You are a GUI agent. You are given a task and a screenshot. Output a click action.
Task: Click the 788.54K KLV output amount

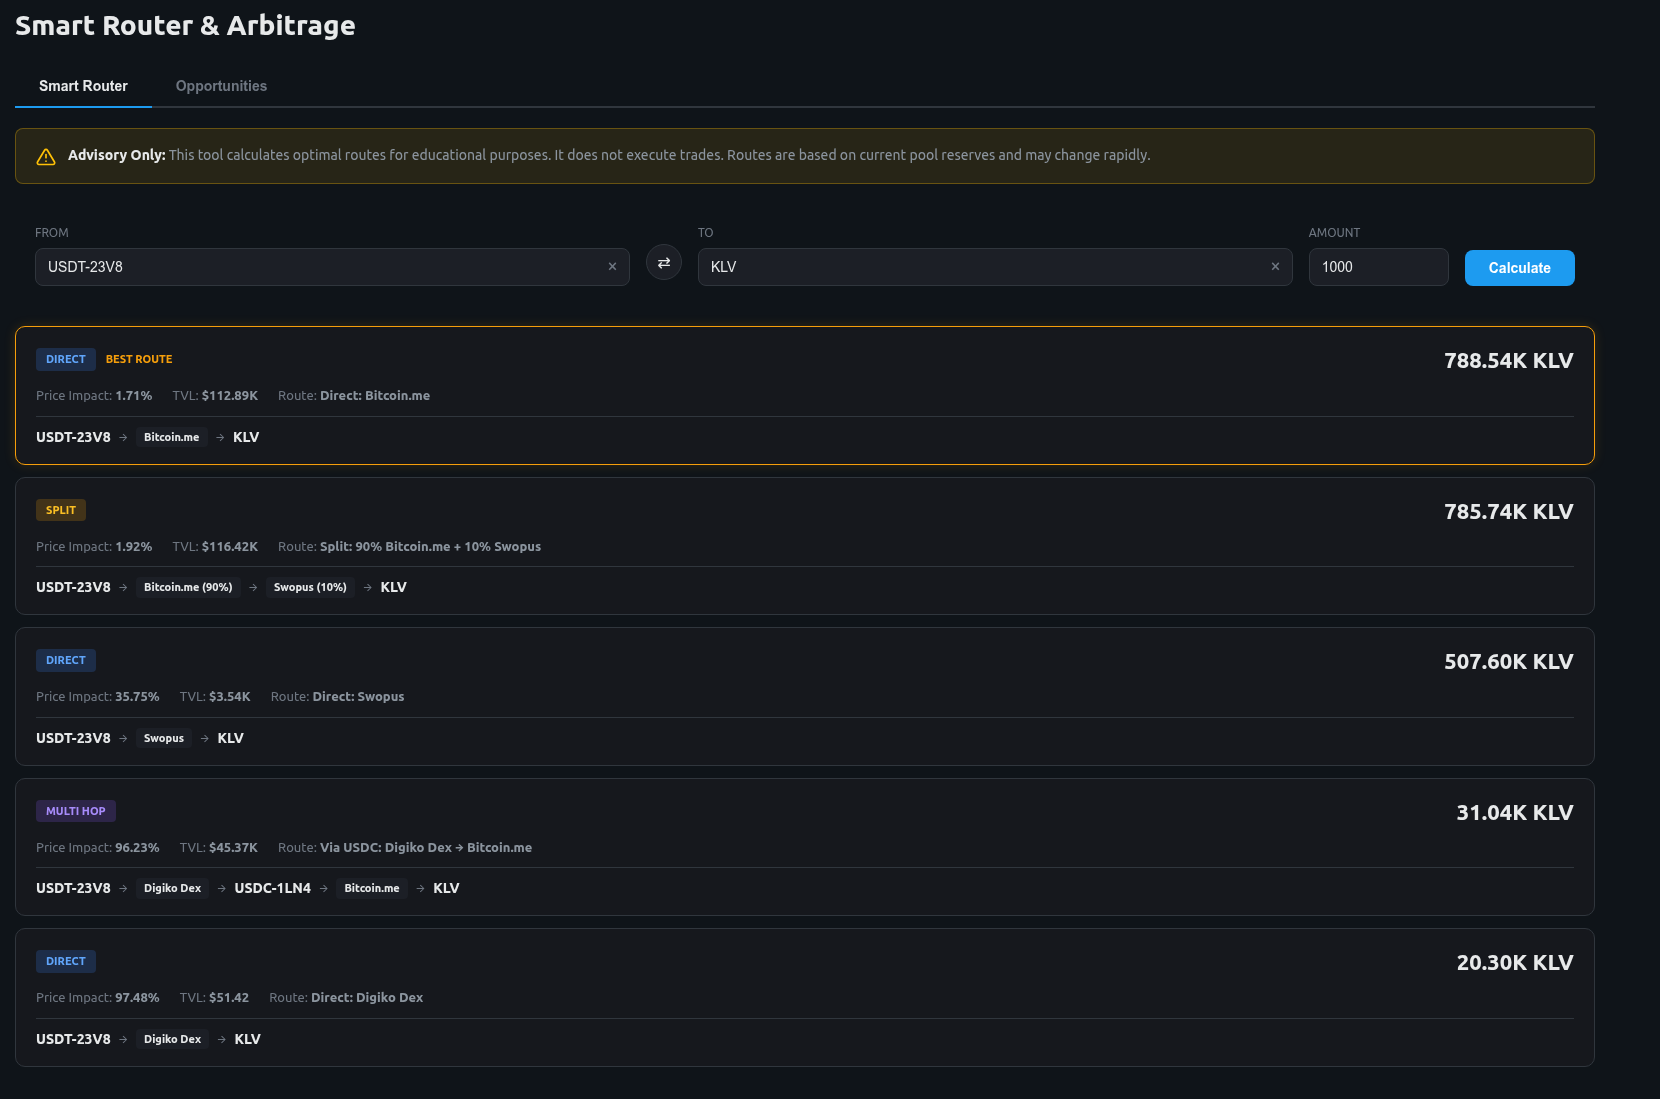[x=1508, y=360]
